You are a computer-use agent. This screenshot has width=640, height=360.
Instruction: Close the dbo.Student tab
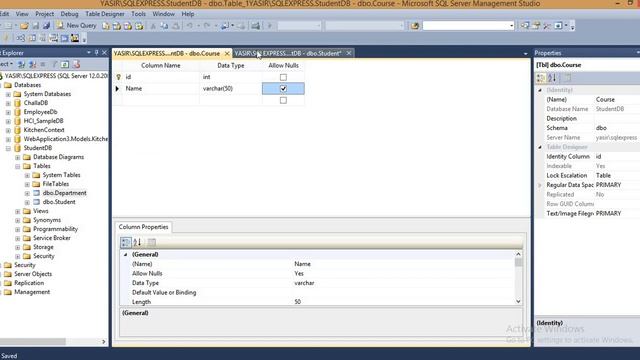pos(349,53)
